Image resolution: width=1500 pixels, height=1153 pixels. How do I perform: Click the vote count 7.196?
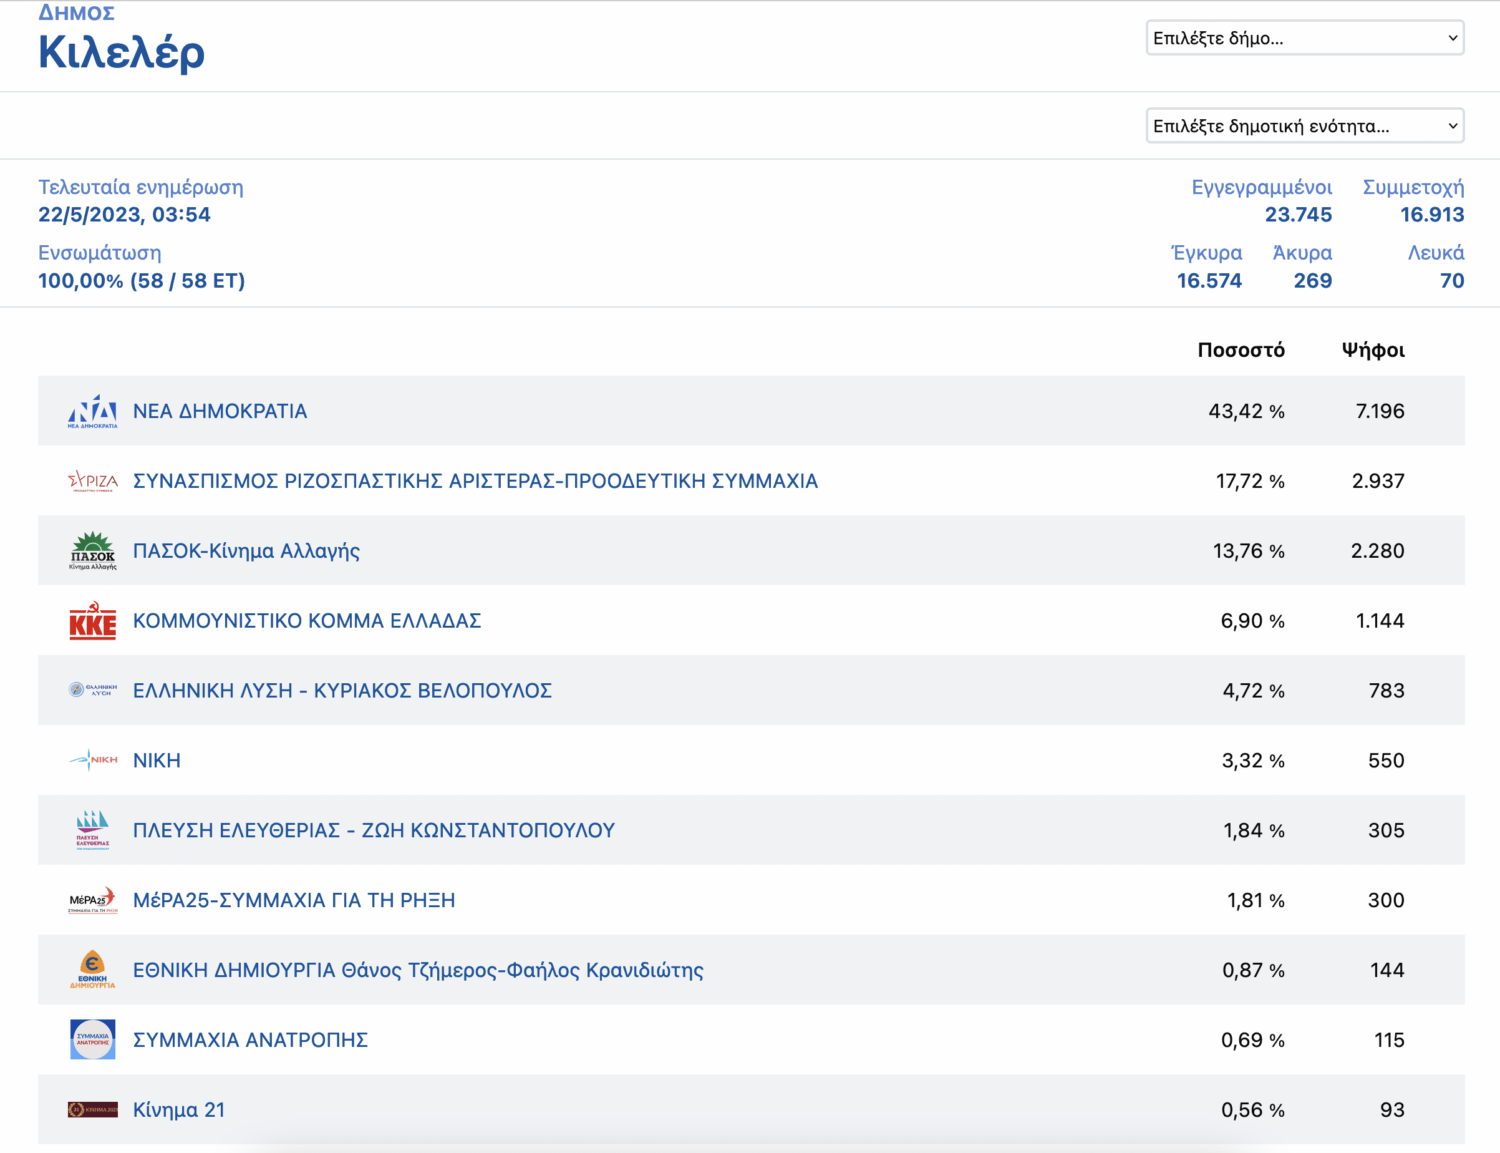(1380, 411)
